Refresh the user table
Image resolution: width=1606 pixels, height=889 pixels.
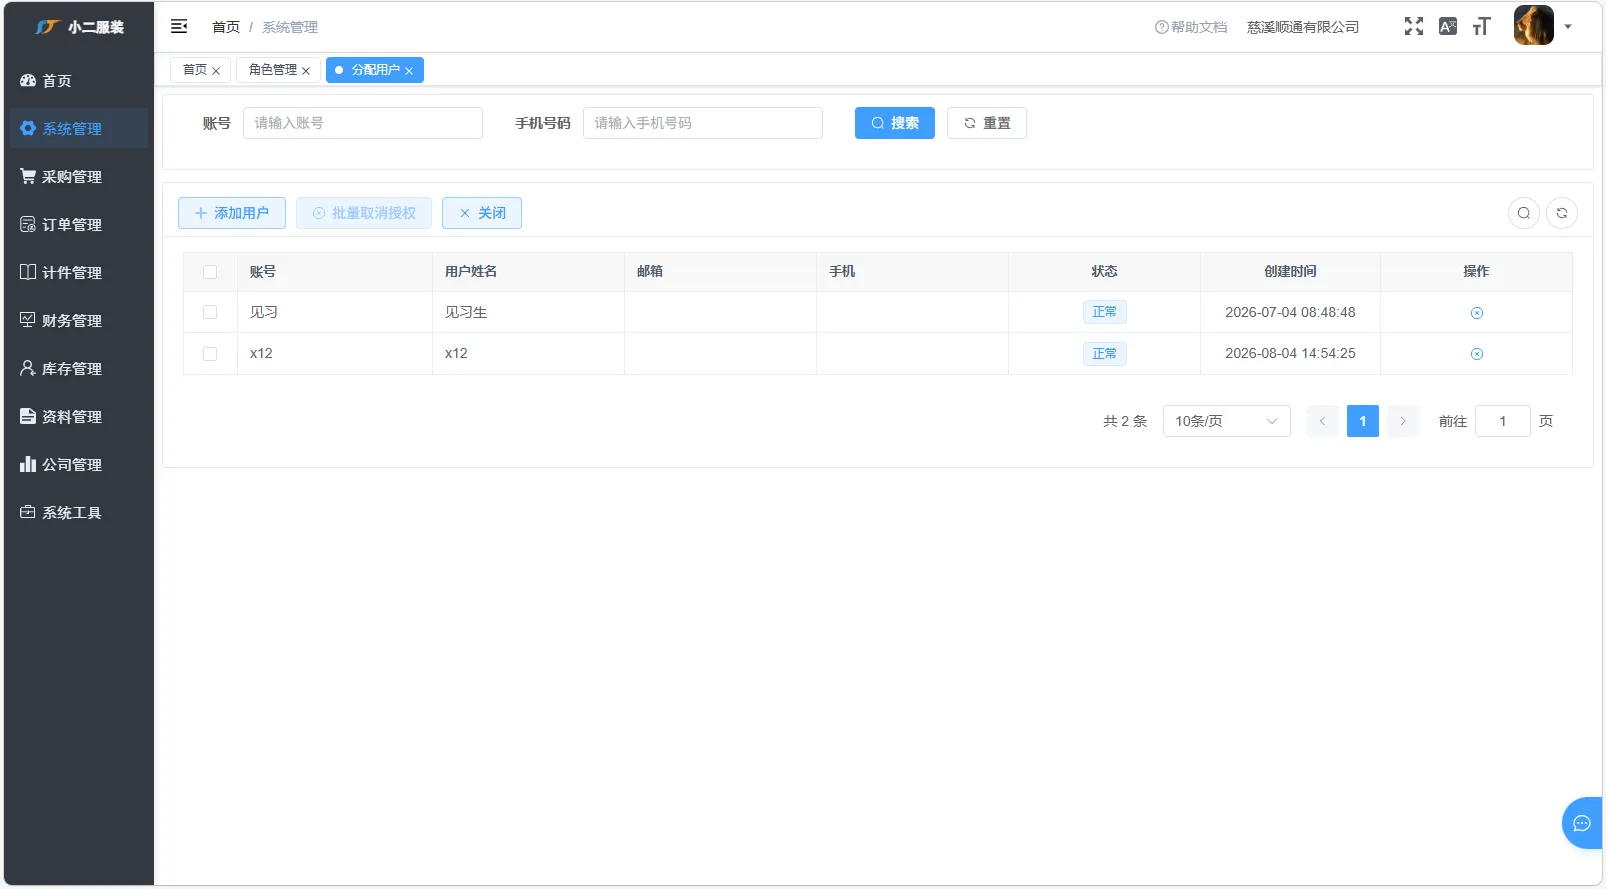1562,213
